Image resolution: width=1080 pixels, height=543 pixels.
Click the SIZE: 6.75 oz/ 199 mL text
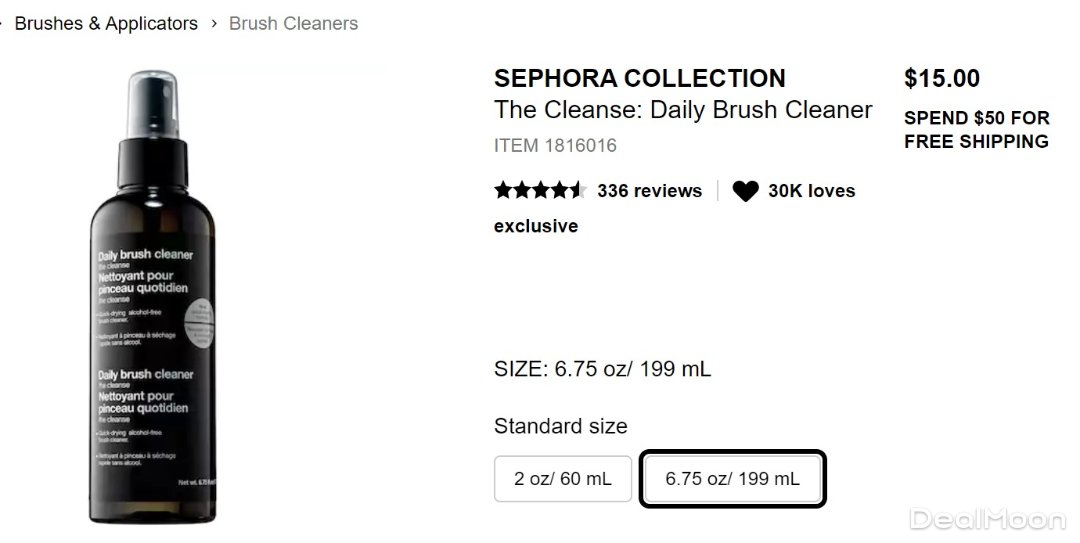(602, 369)
